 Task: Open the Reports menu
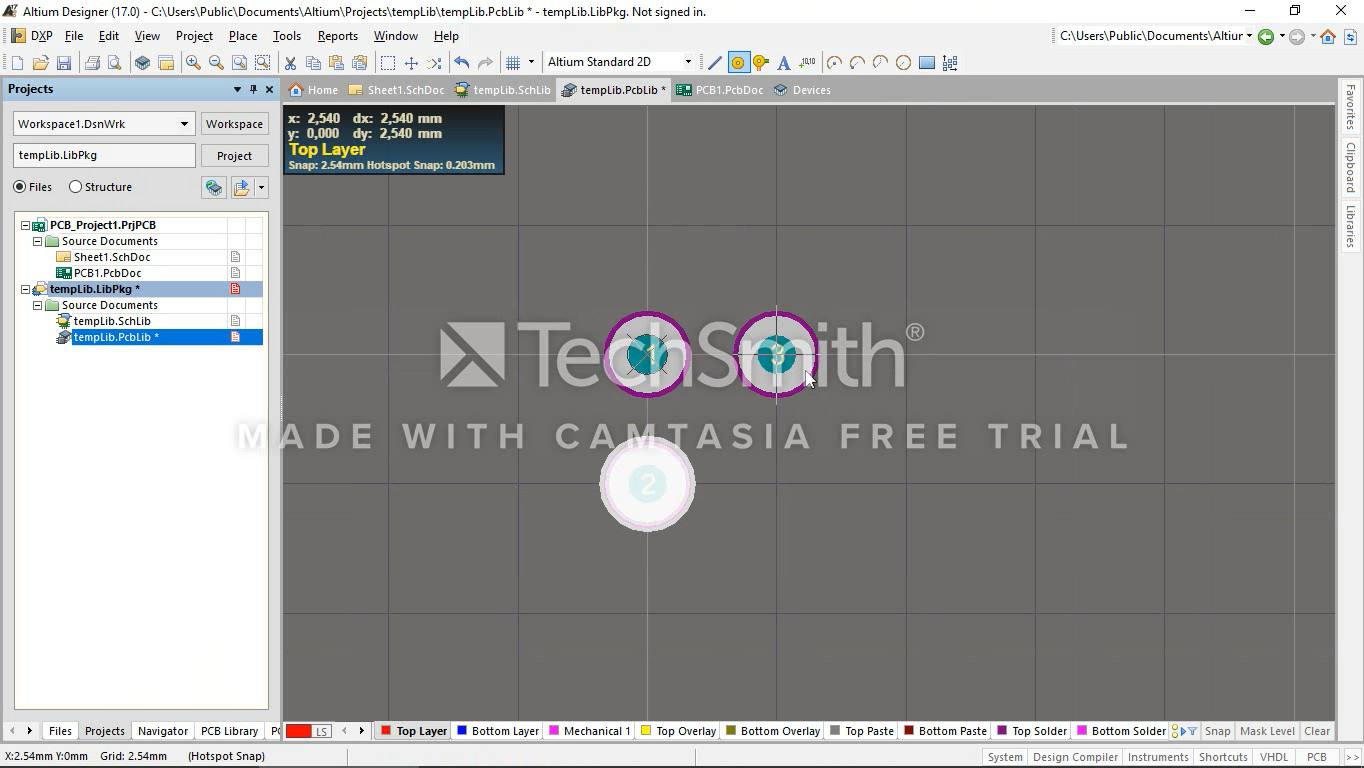[337, 36]
